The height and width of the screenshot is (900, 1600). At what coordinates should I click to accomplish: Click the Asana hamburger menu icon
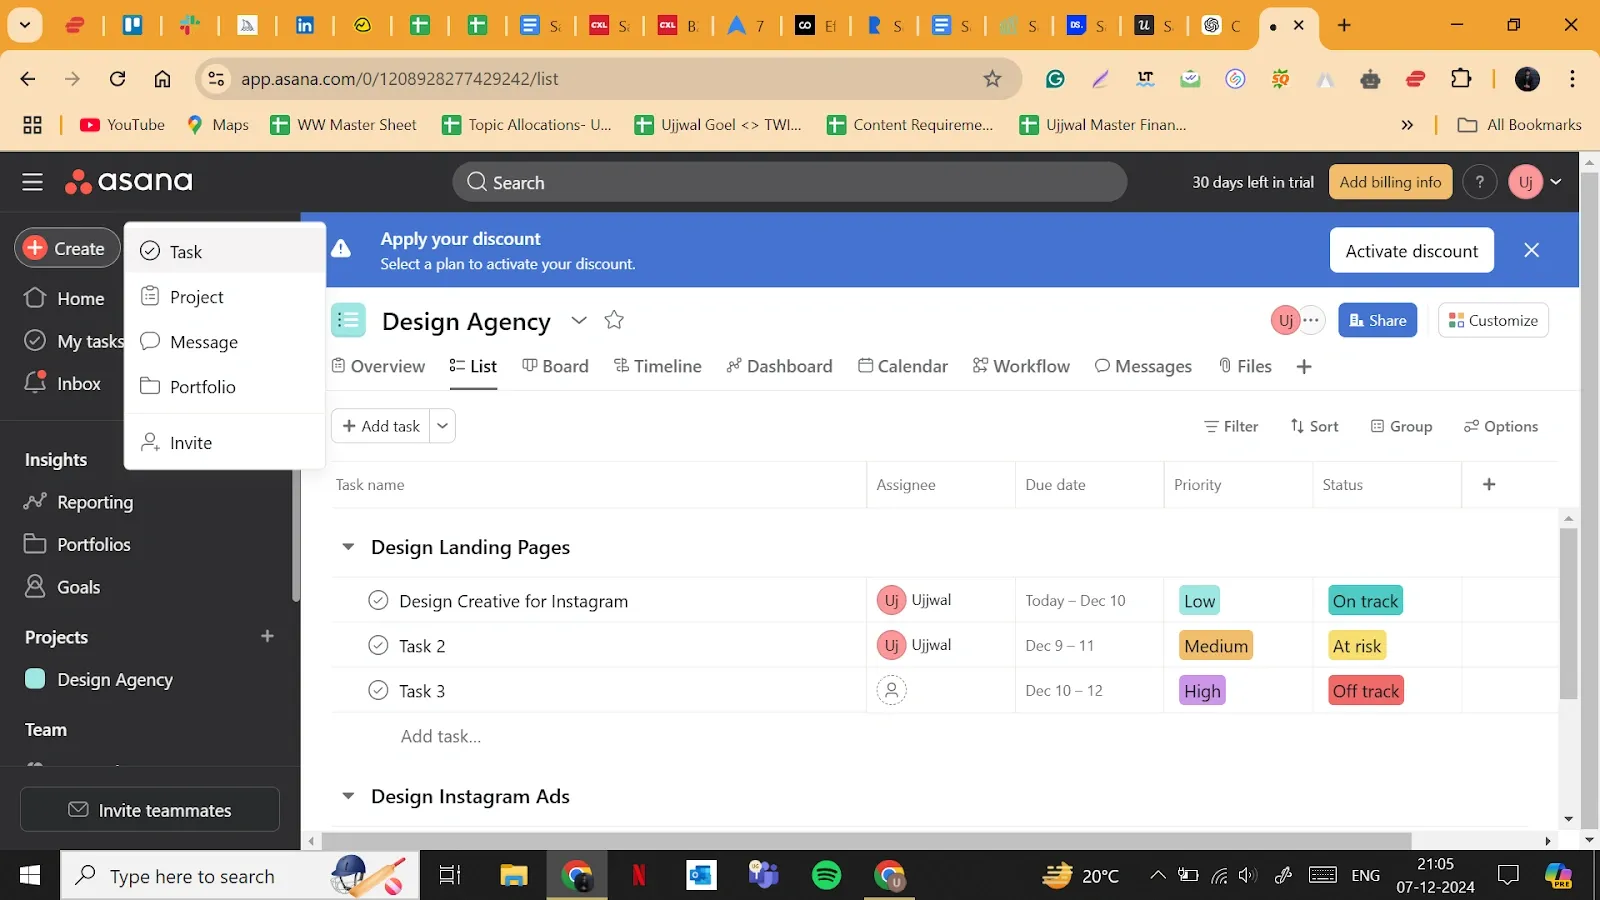[32, 182]
